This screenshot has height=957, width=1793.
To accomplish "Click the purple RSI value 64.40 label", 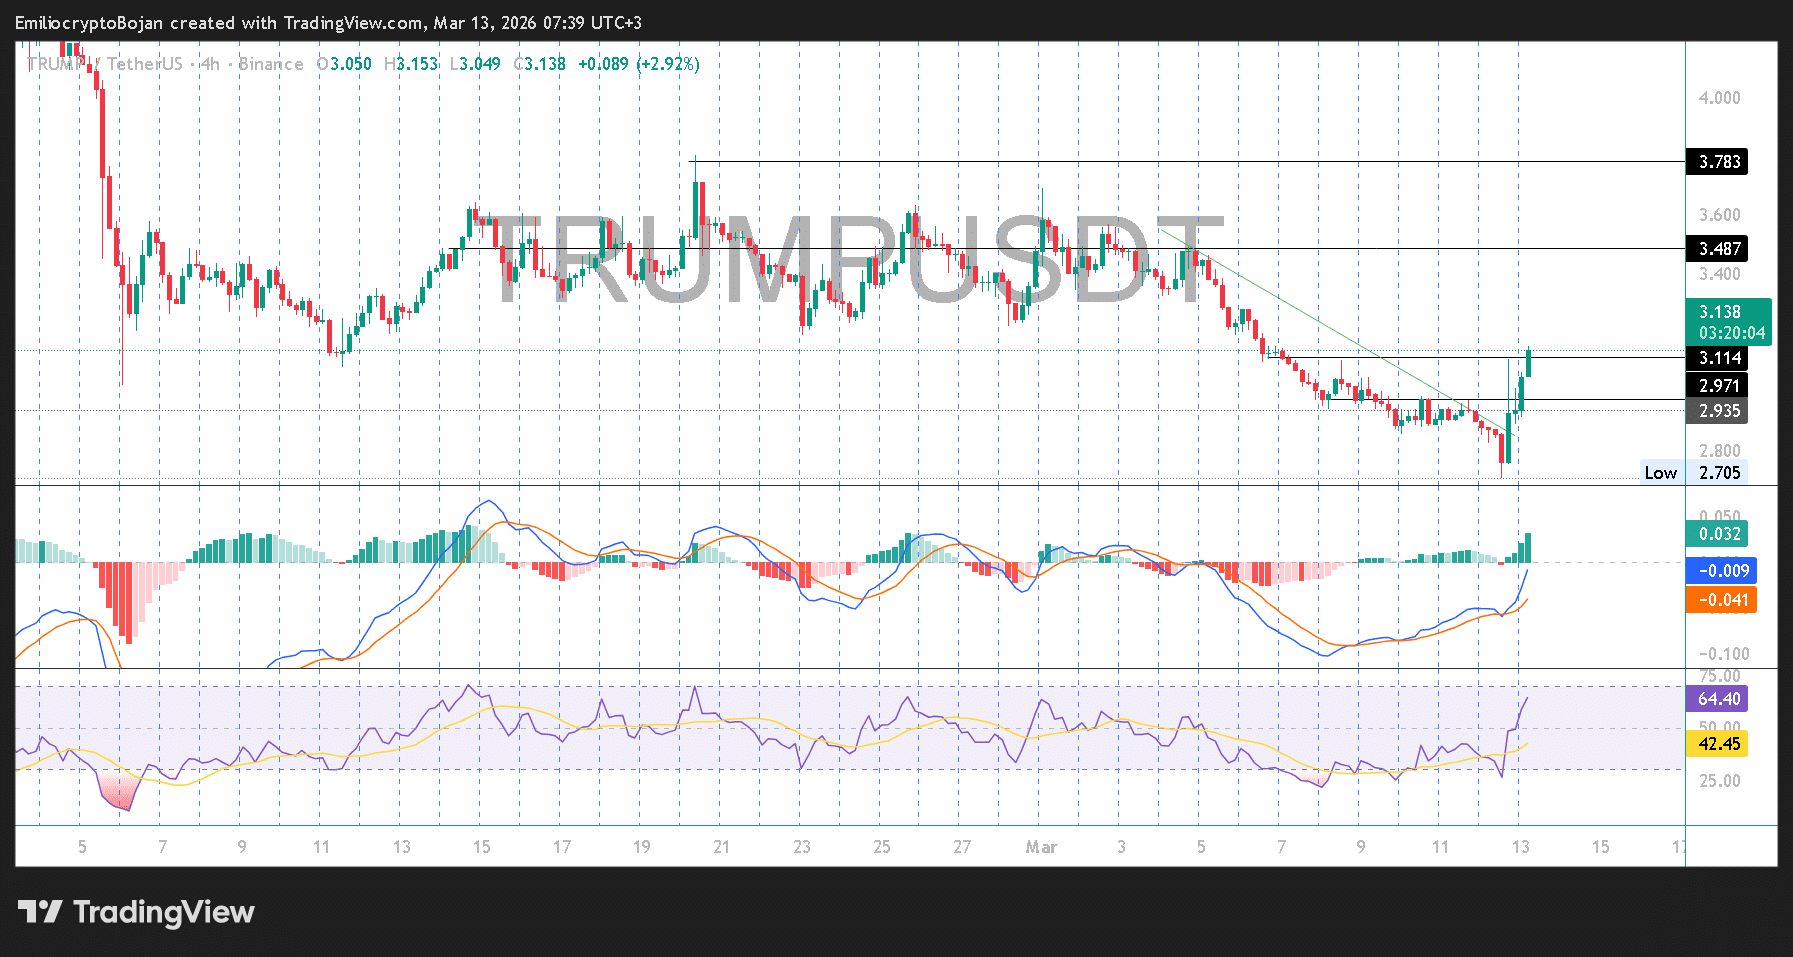I will pyautogui.click(x=1717, y=699).
